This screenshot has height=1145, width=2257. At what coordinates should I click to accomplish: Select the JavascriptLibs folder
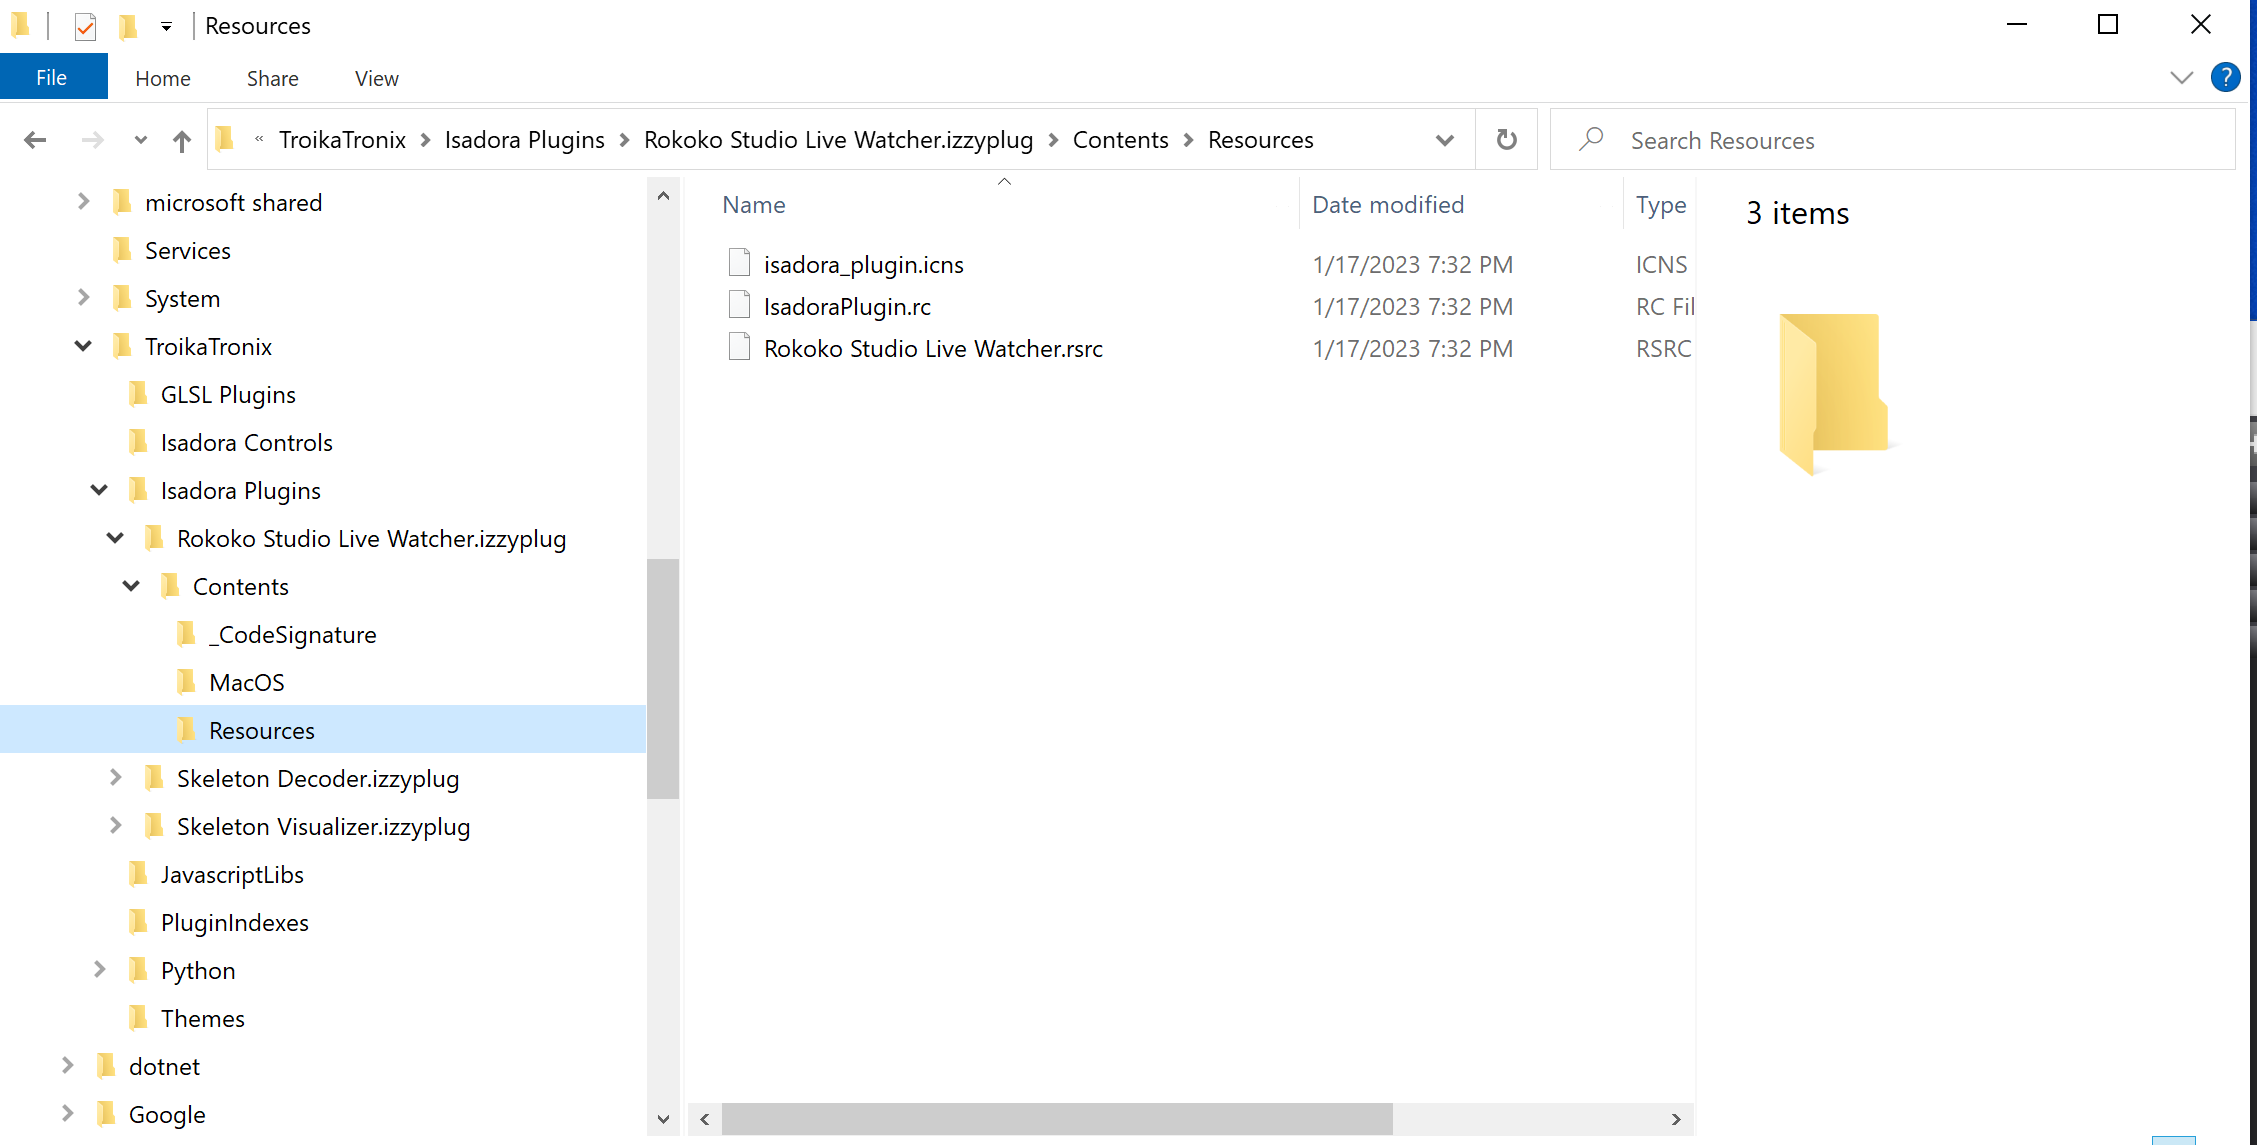coord(233,875)
